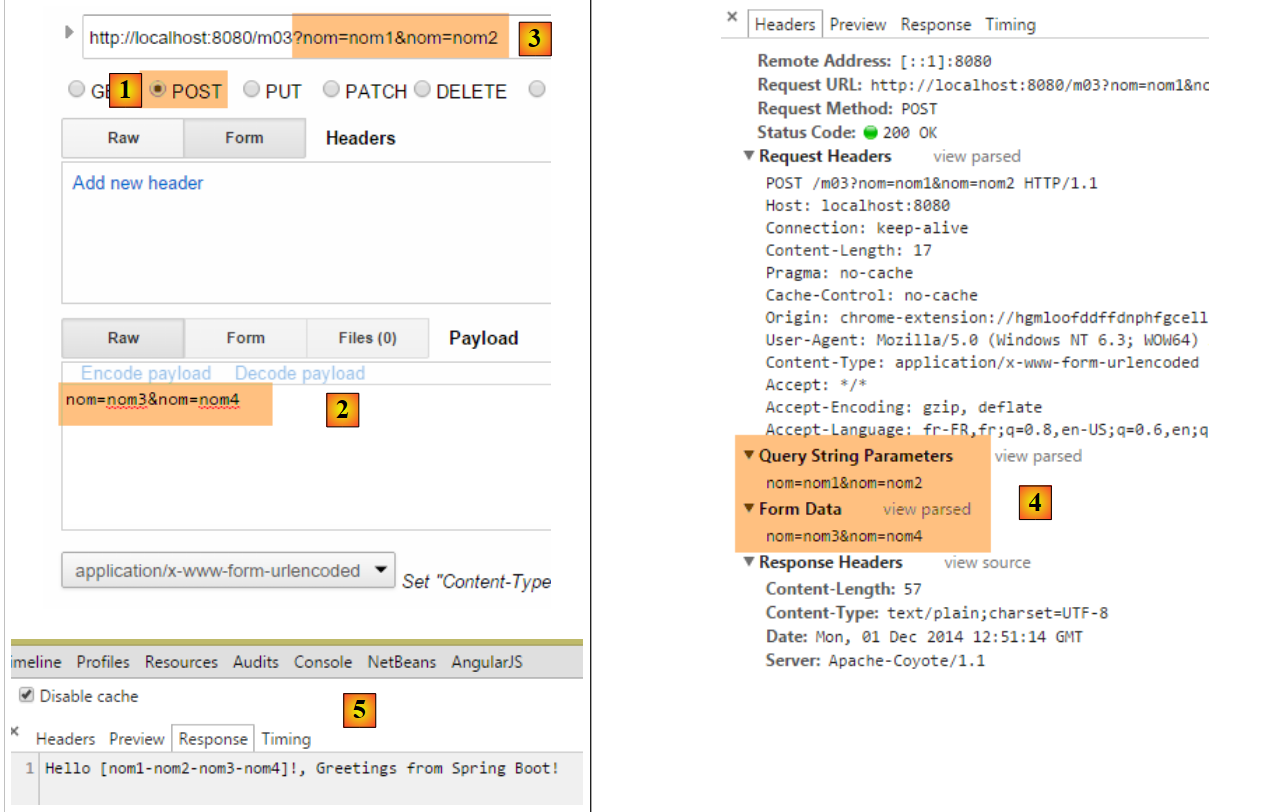Click the Encode payload link
1266x812 pixels.
[146, 373]
